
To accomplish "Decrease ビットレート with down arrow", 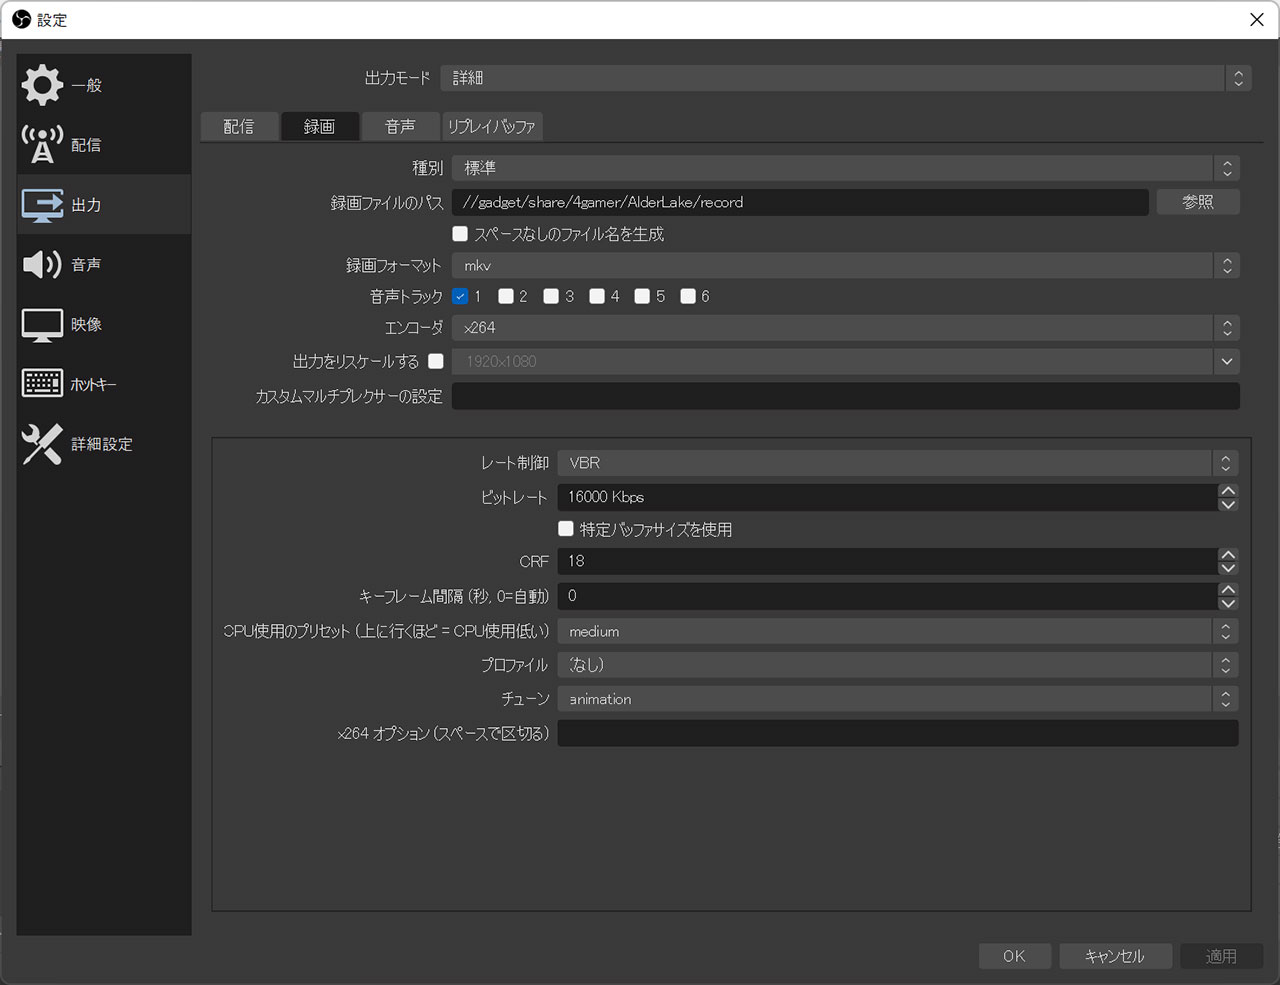I will click(1228, 504).
